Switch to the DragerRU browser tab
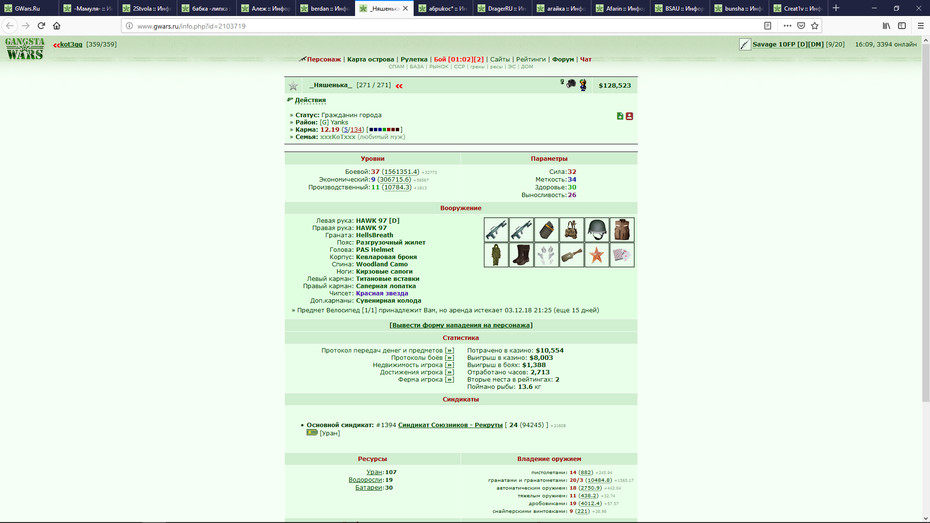This screenshot has width=930, height=523. coord(502,8)
